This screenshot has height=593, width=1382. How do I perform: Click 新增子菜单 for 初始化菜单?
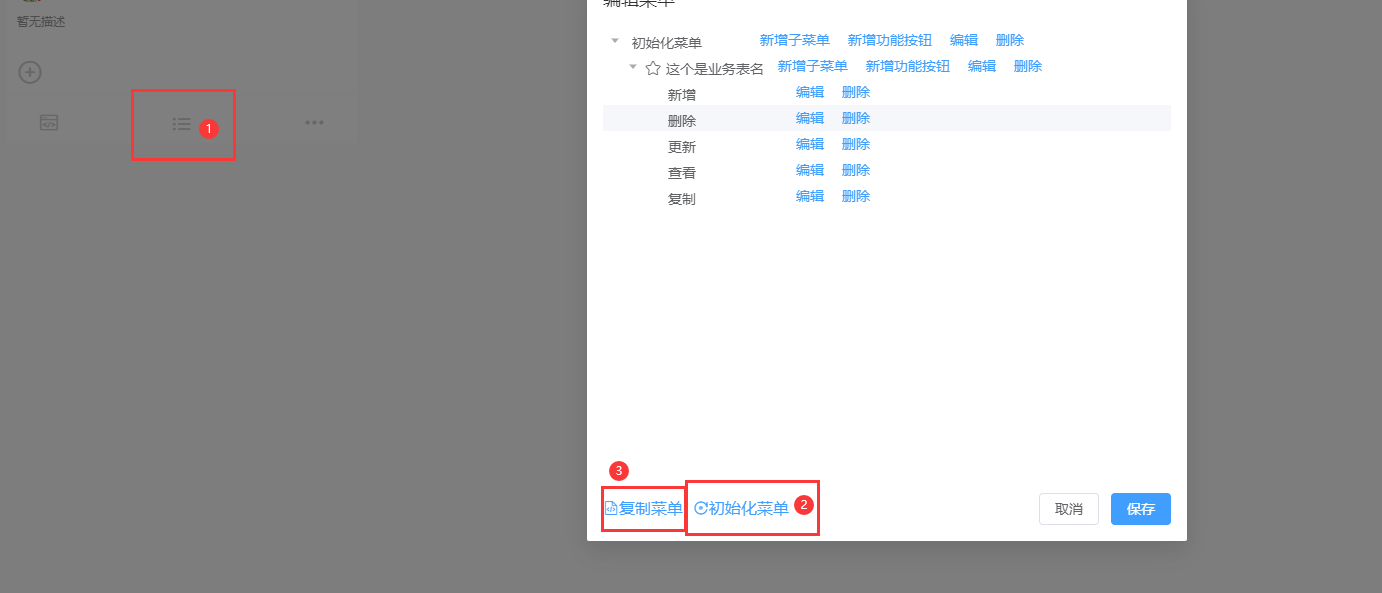tap(794, 40)
